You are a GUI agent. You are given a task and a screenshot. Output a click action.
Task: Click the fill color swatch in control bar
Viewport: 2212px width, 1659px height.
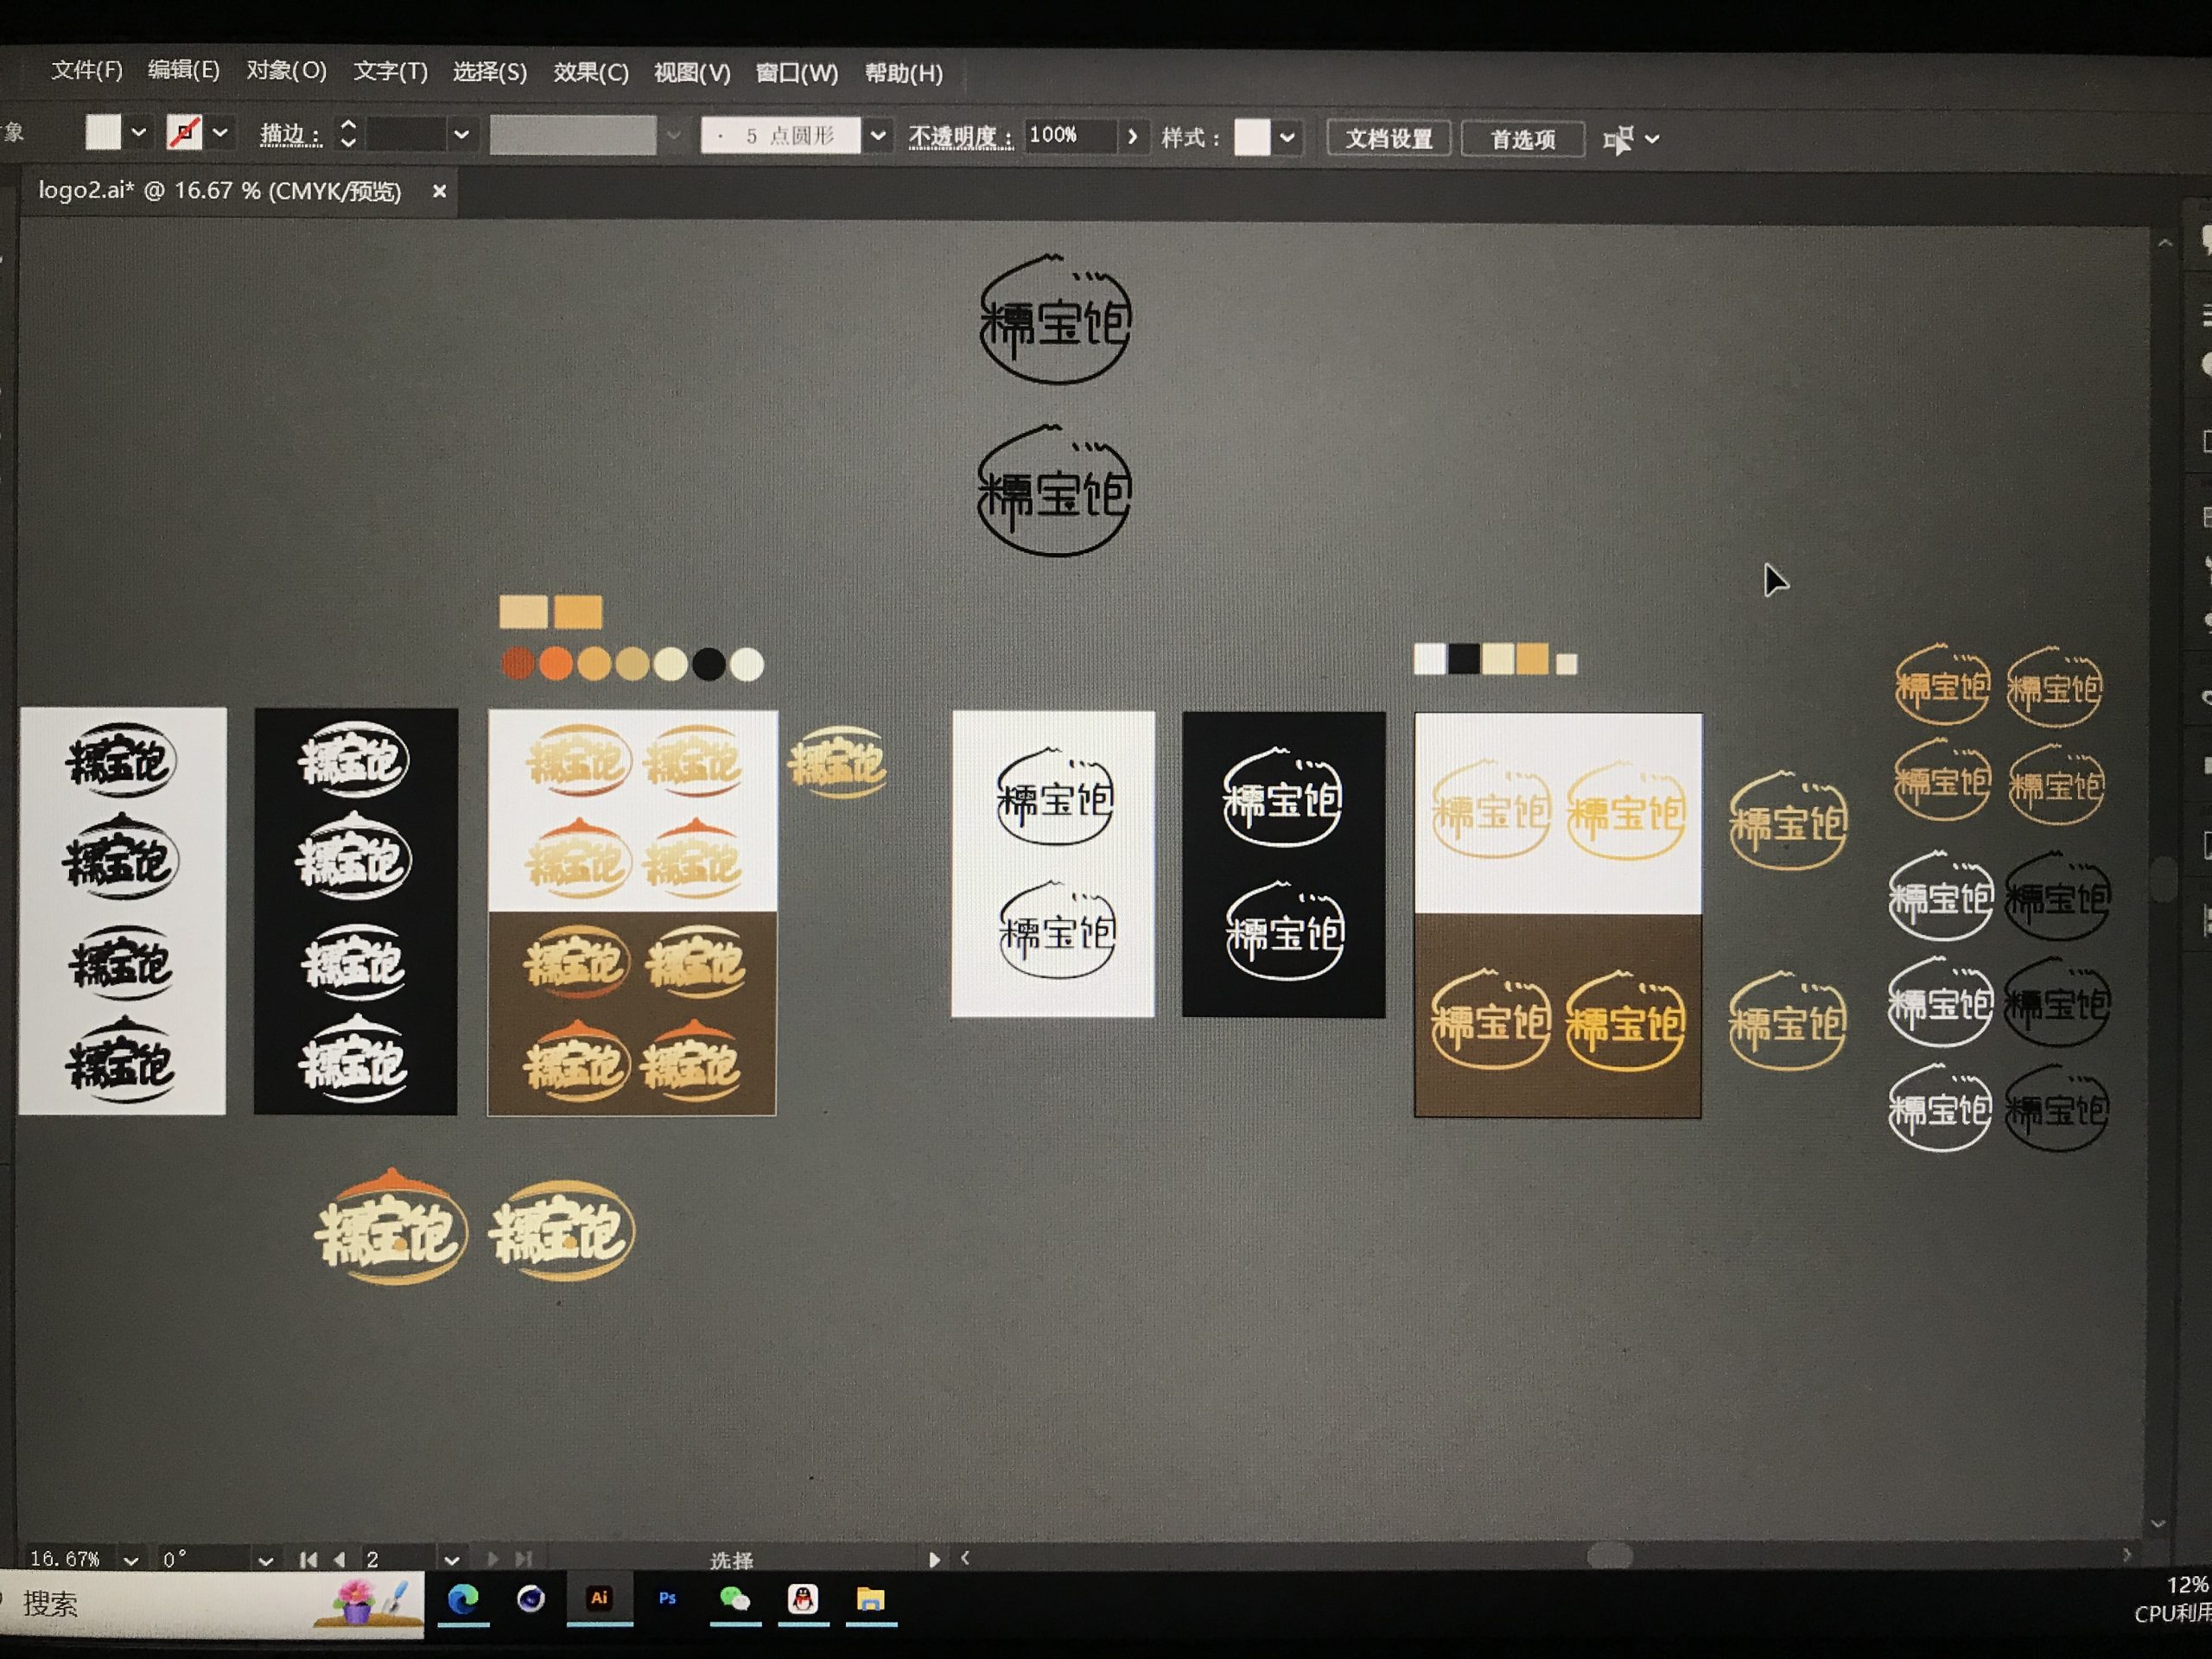(103, 132)
